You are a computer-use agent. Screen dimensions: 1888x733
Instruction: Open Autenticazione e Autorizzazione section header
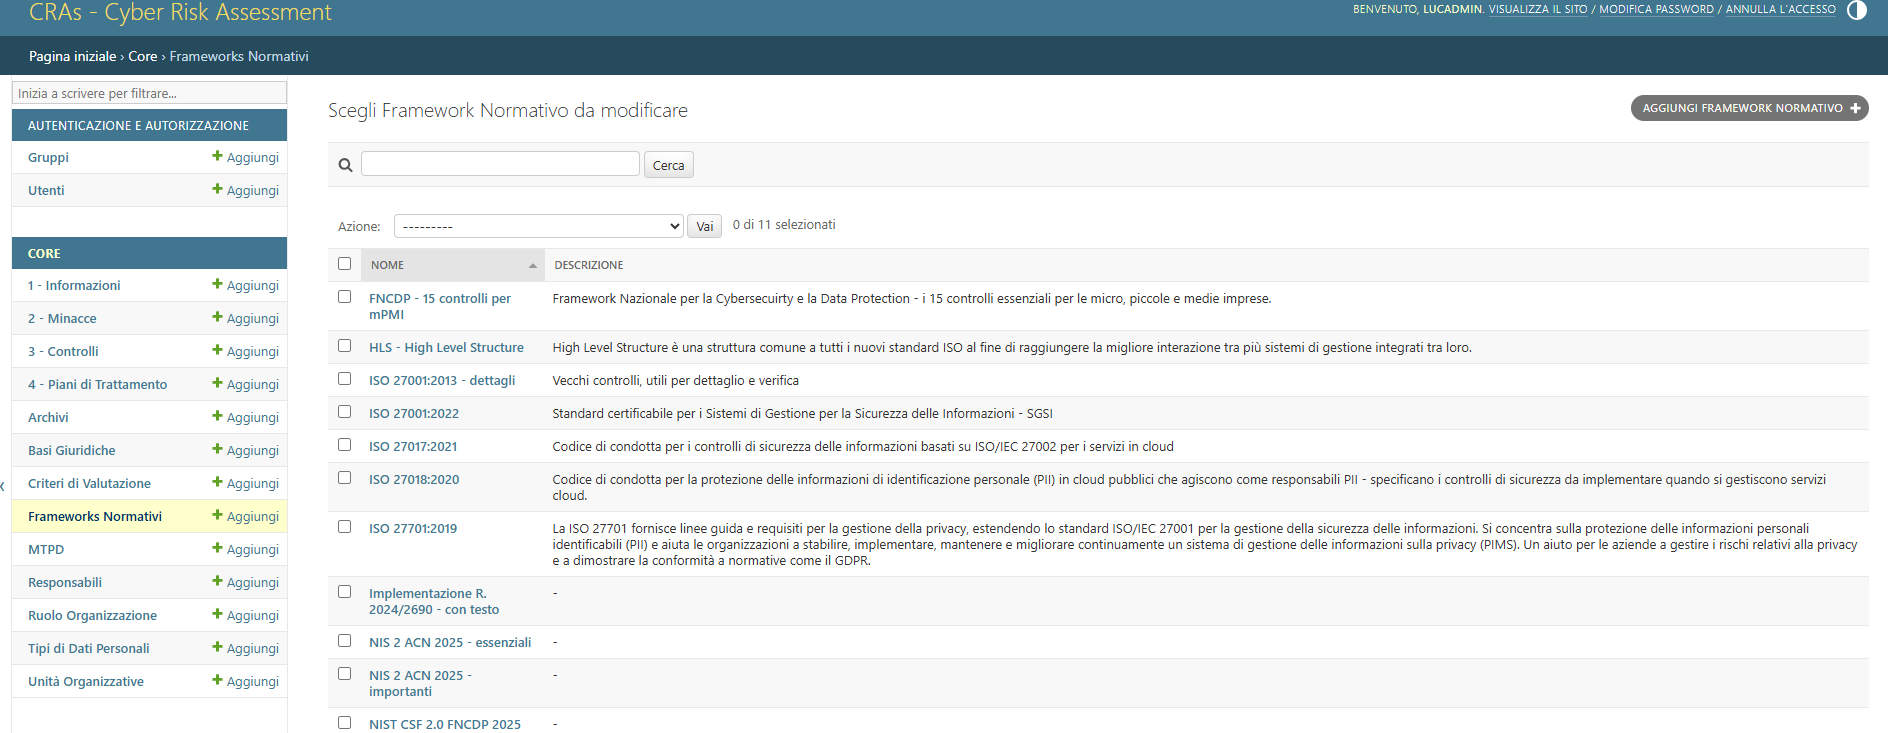coord(138,125)
